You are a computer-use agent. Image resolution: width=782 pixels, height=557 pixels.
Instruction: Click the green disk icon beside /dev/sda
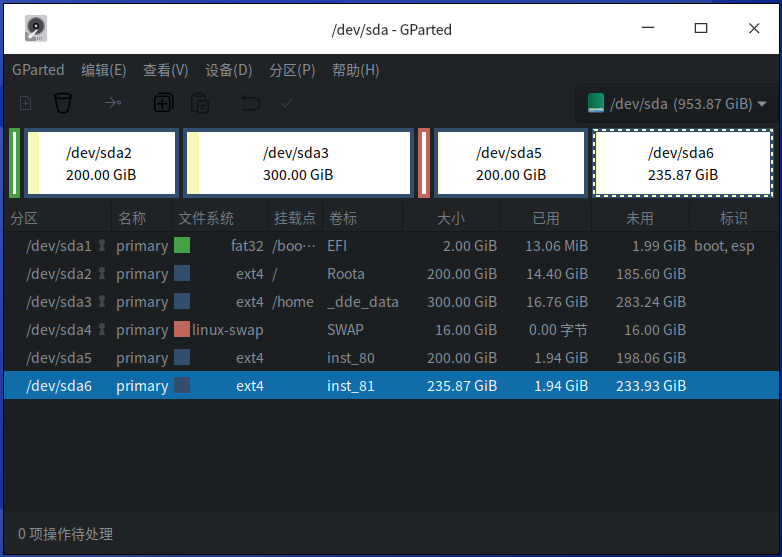pyautogui.click(x=596, y=103)
